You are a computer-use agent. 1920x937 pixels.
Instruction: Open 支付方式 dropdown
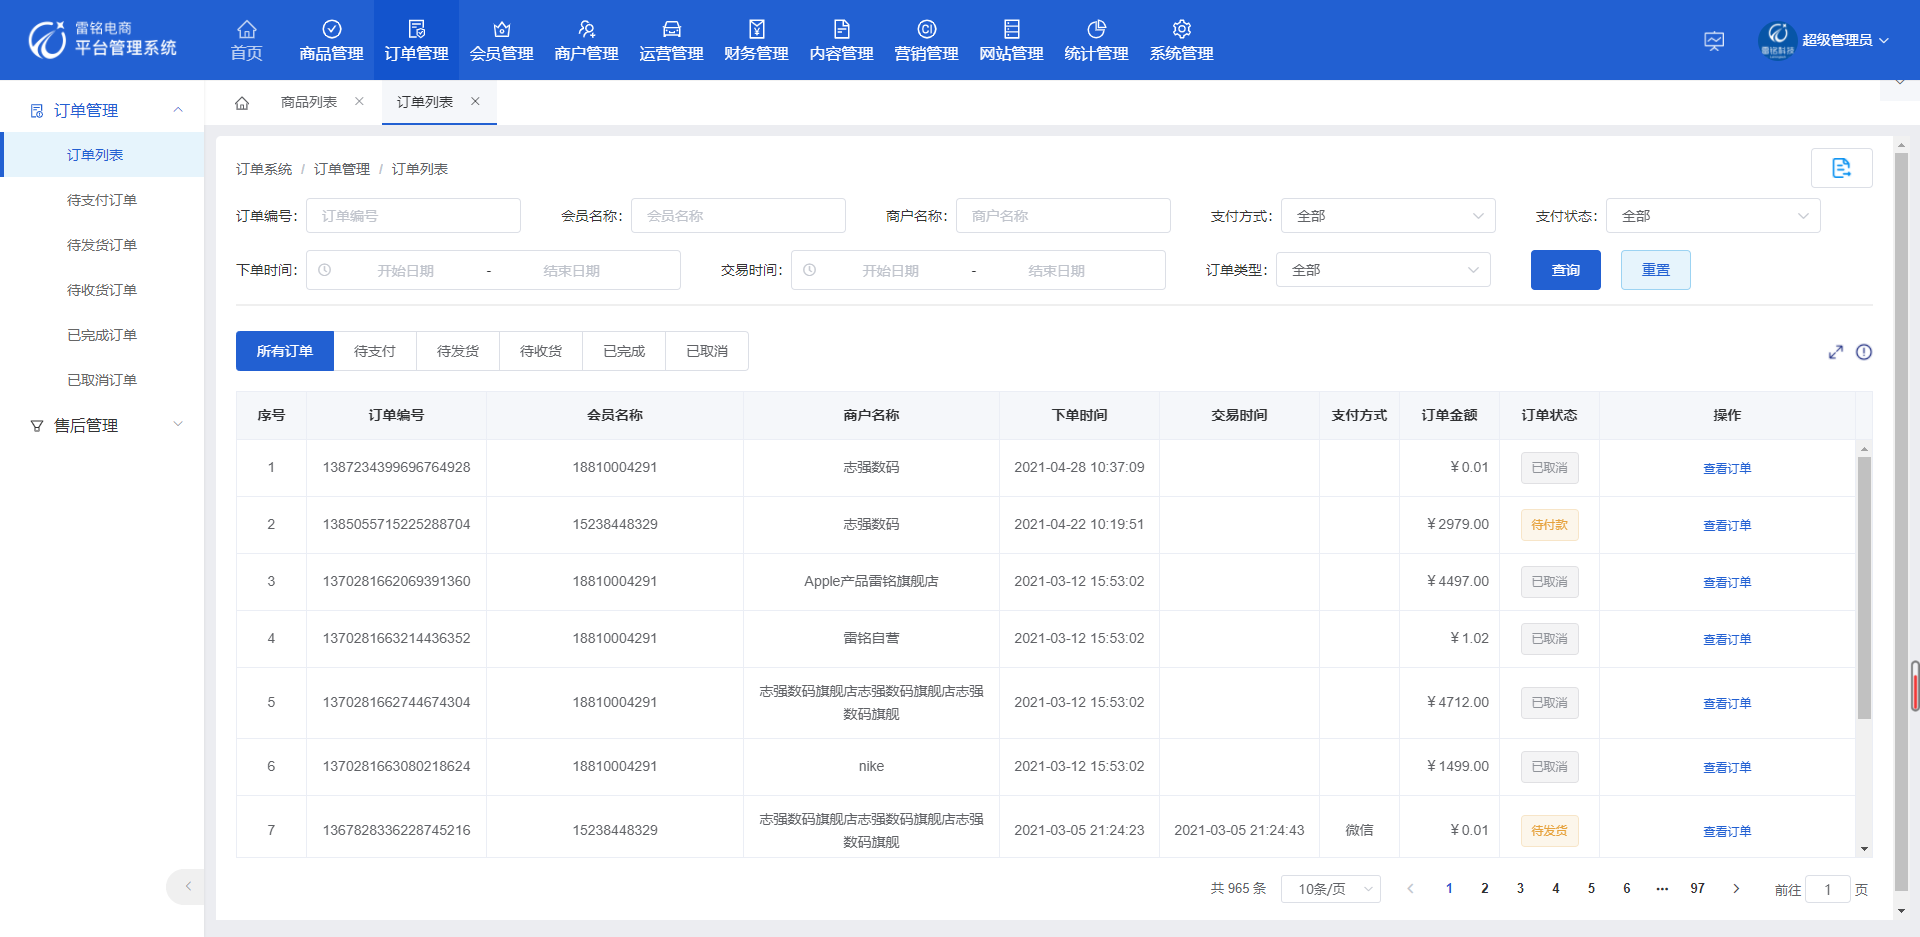tap(1388, 216)
